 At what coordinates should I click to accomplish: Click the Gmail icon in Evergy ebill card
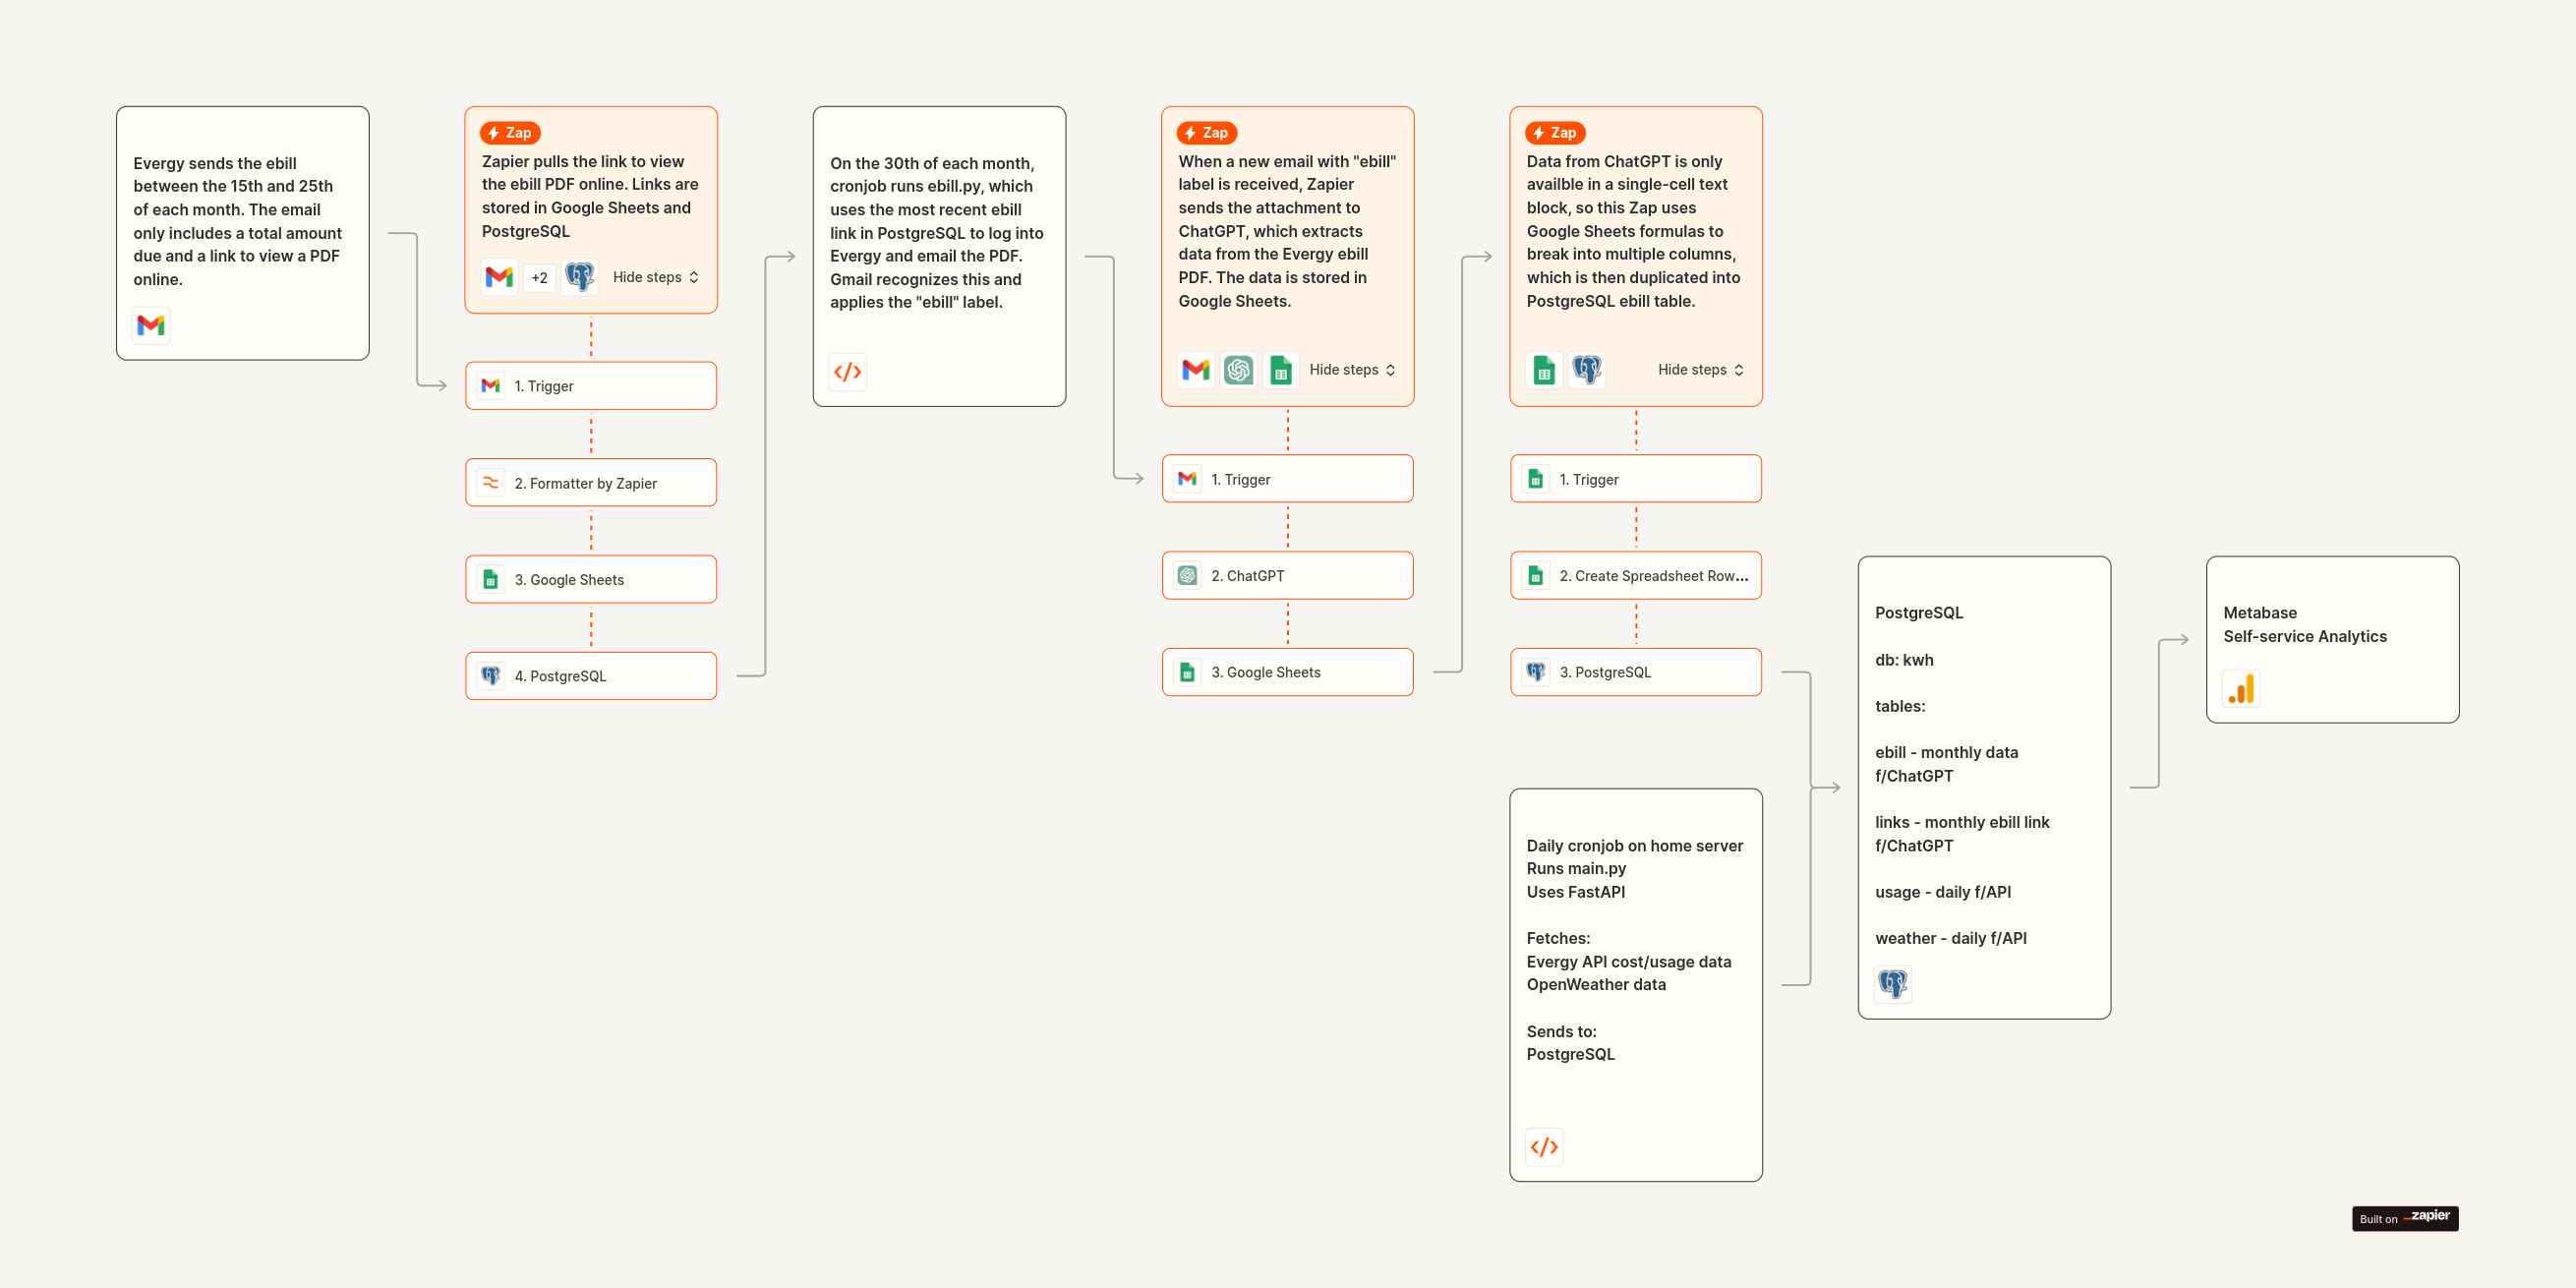[x=151, y=325]
